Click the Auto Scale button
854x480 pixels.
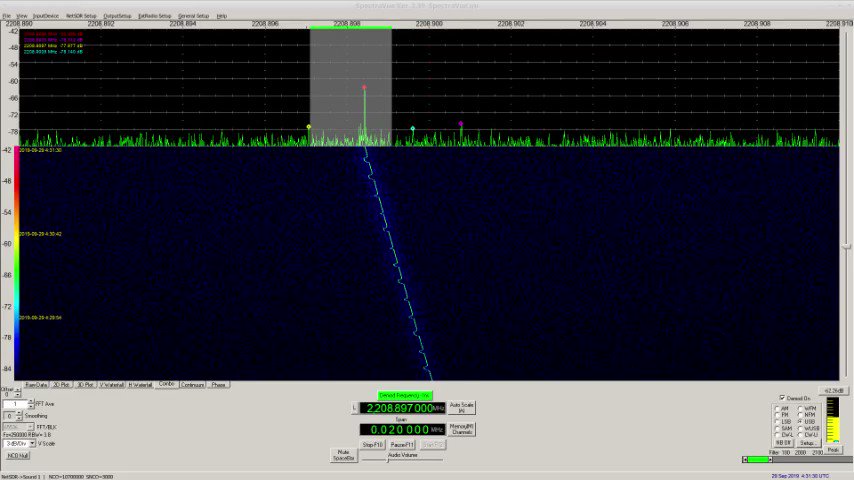pos(461,408)
